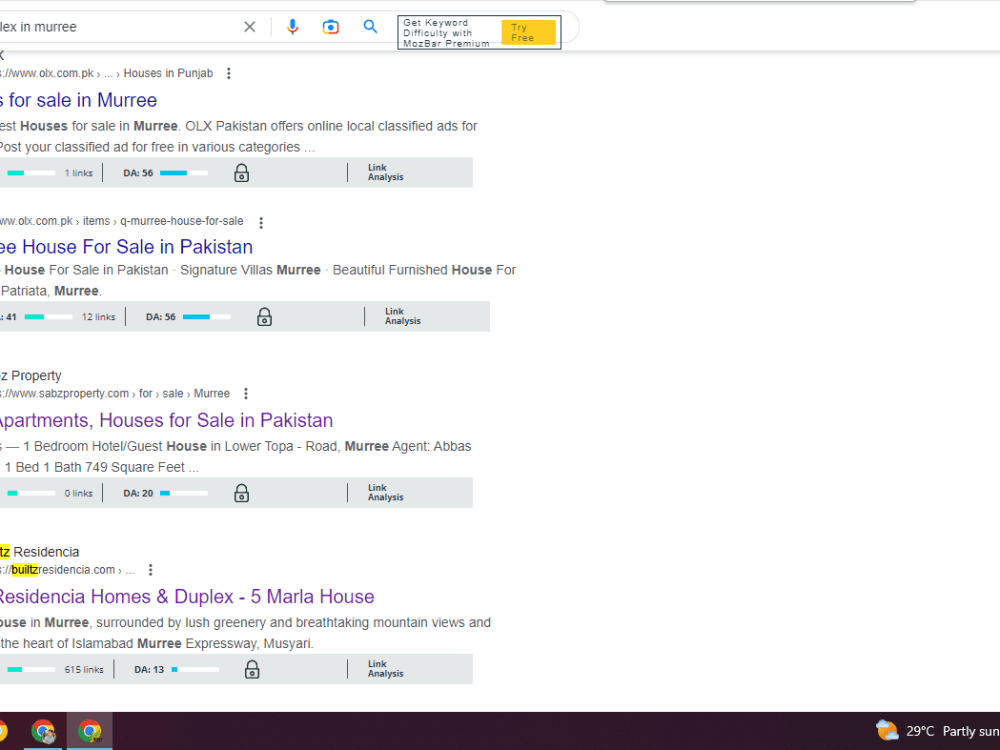Click the lock icon in first MozBar row
The width and height of the screenshot is (1000, 750).
[x=241, y=173]
